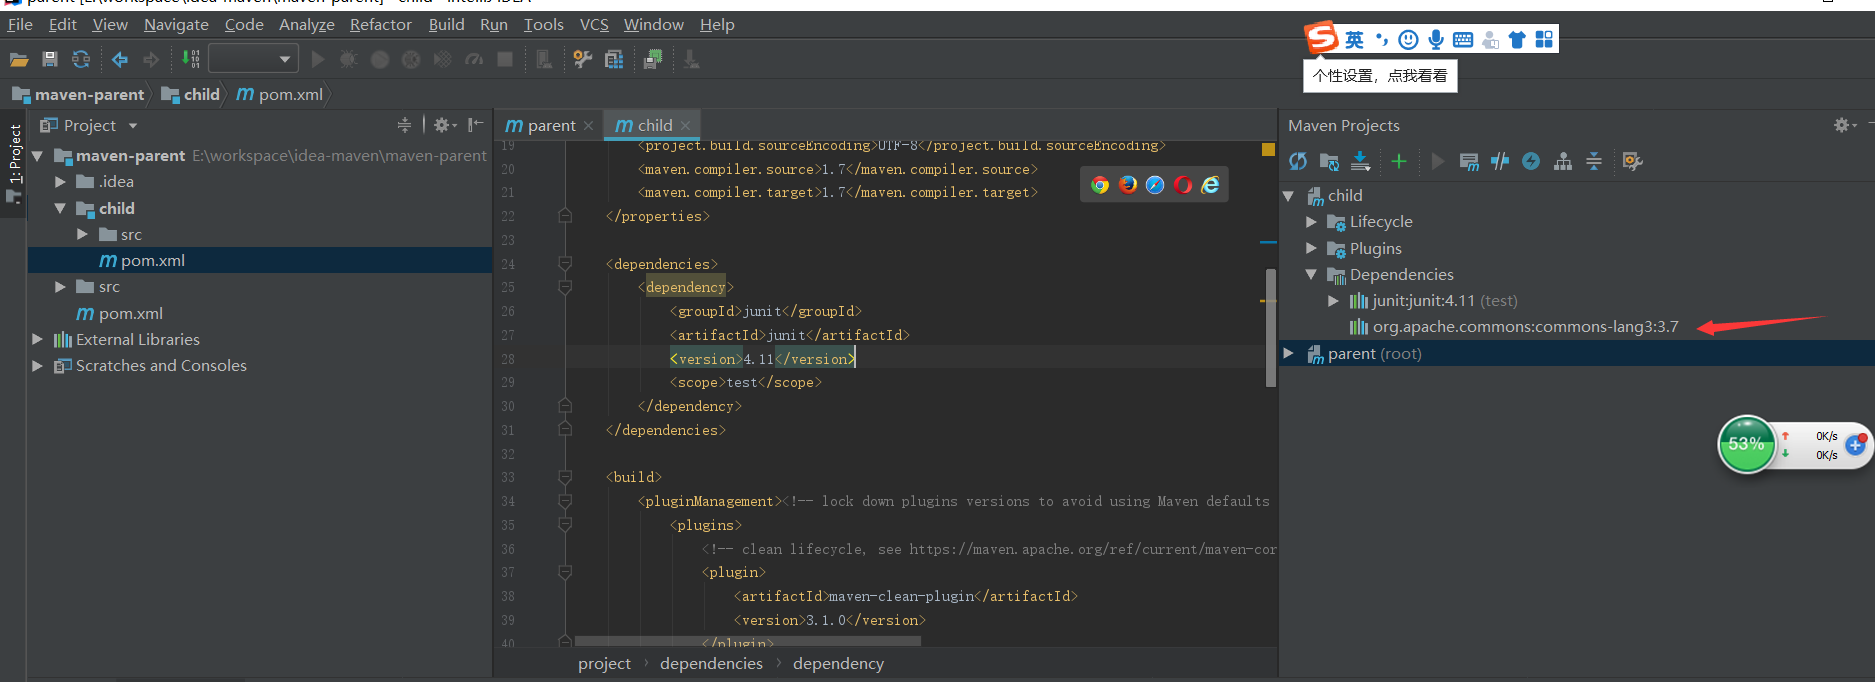Click the SDK/structure grid icon in toolbar
Image resolution: width=1875 pixels, height=682 pixels.
point(614,60)
